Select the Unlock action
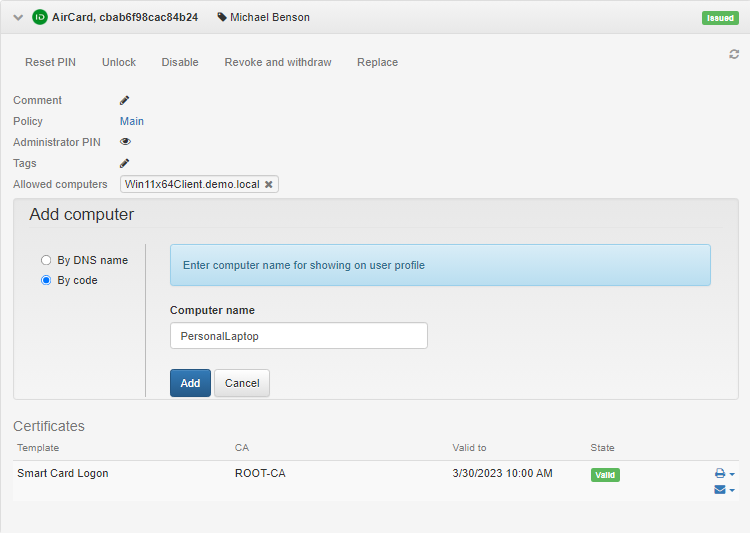750x533 pixels. click(x=119, y=62)
